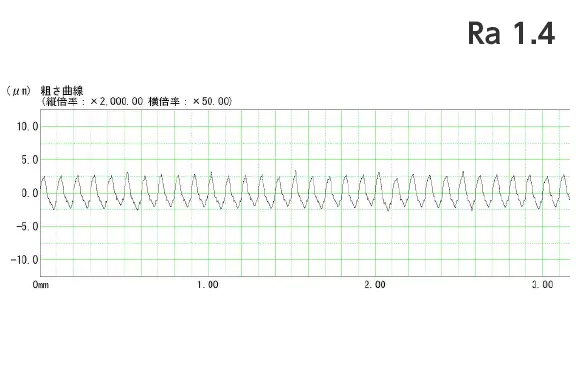This screenshot has height=384, width=576.
Task: Click the 5.0 μm horizontal gridline
Action: 305,160
